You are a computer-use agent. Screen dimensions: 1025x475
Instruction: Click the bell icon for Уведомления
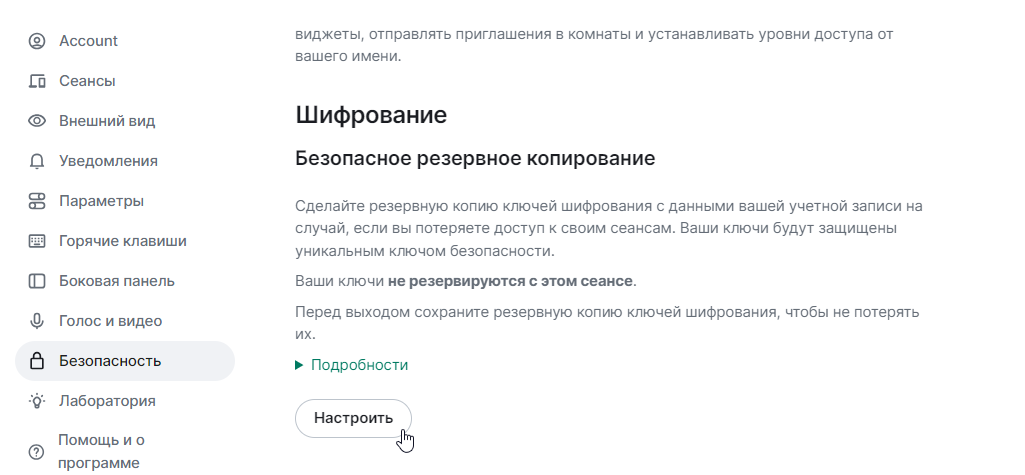[37, 161]
